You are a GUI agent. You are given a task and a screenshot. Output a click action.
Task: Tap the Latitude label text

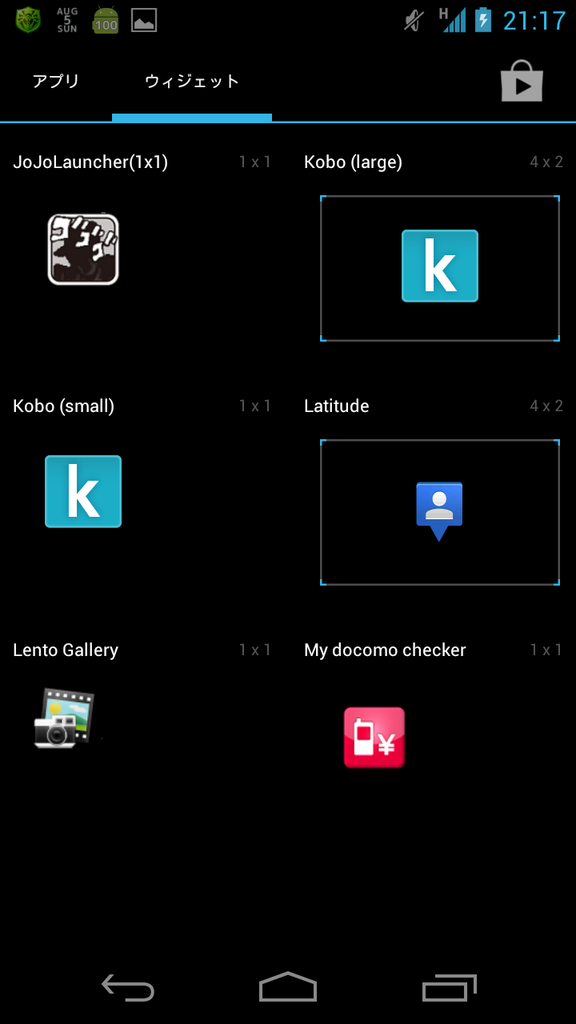(336, 406)
